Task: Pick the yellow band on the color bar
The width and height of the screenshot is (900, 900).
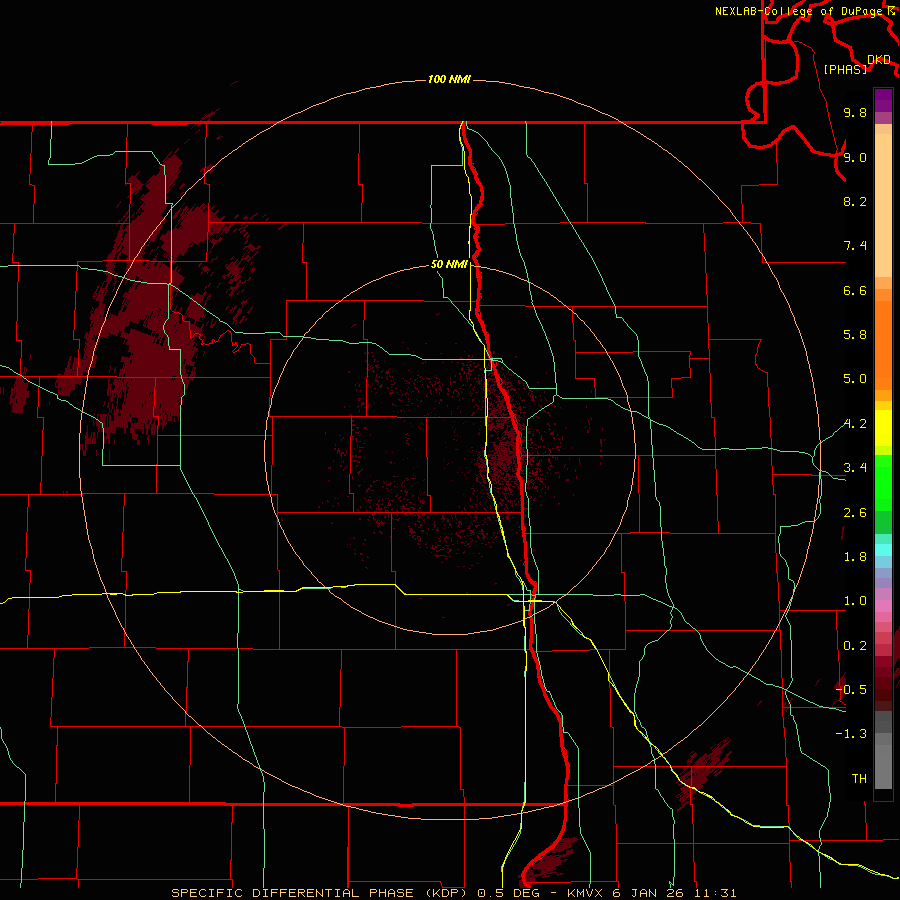Action: click(x=883, y=427)
